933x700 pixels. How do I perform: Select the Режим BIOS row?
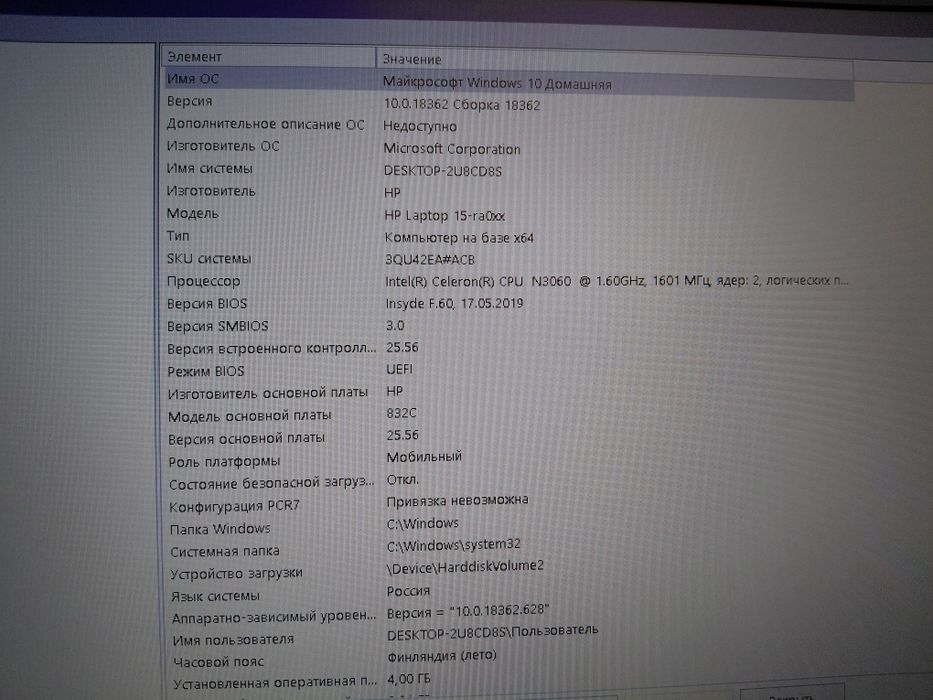tap(206, 371)
